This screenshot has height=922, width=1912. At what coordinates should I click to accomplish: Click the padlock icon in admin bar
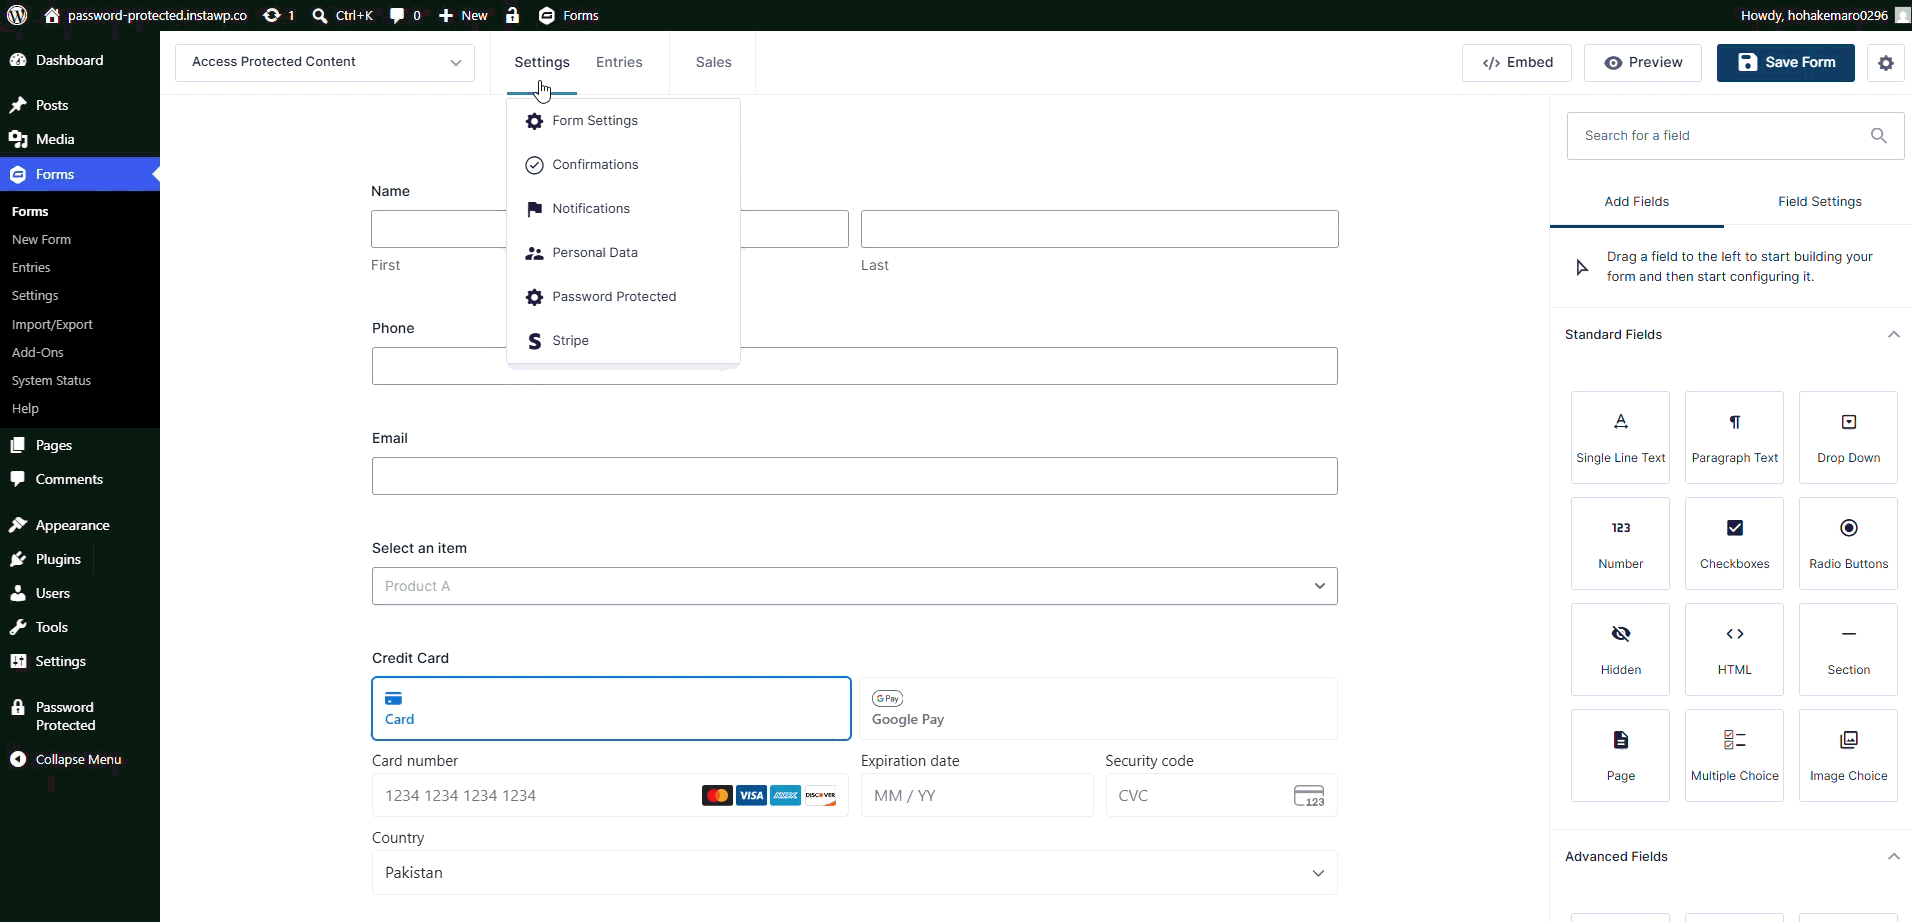512,15
